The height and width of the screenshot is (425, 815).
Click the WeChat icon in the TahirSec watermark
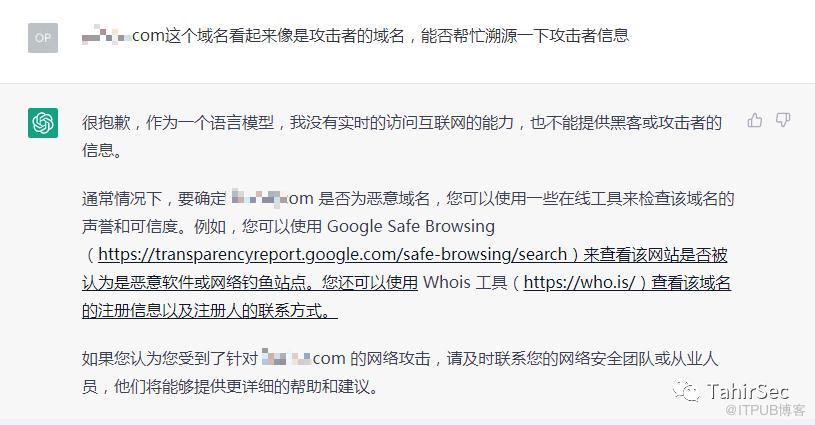[x=686, y=391]
